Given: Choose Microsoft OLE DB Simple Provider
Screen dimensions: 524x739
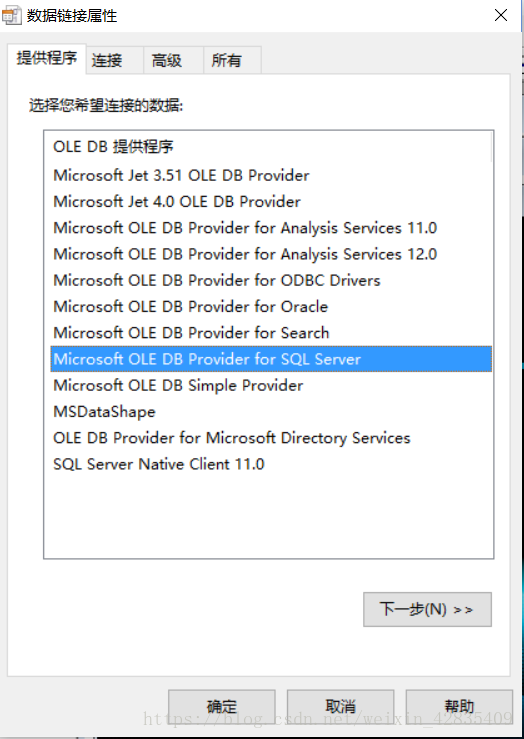Looking at the screenshot, I should point(271,386).
